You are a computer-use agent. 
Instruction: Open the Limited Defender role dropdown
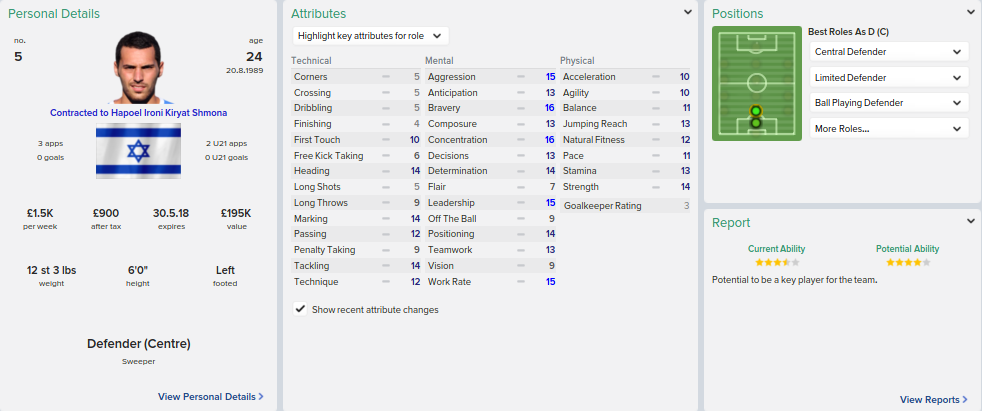888,77
